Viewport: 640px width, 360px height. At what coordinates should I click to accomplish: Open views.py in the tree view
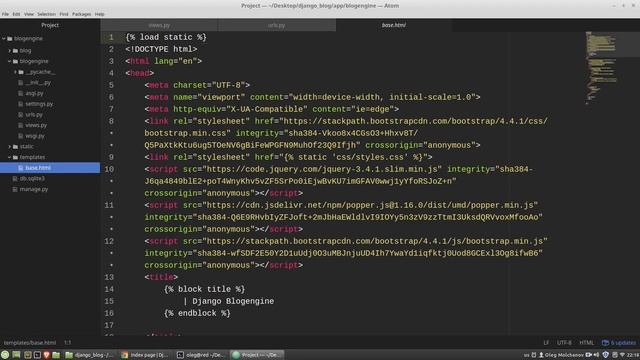point(36,125)
